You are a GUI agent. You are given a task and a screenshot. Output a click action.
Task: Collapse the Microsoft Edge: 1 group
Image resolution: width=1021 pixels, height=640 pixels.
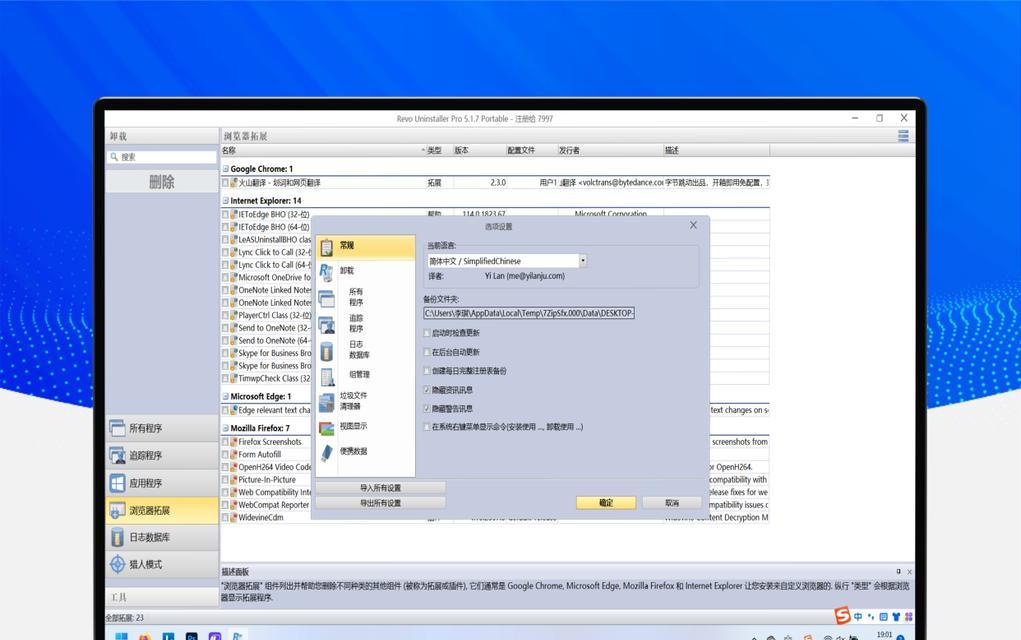tap(225, 396)
